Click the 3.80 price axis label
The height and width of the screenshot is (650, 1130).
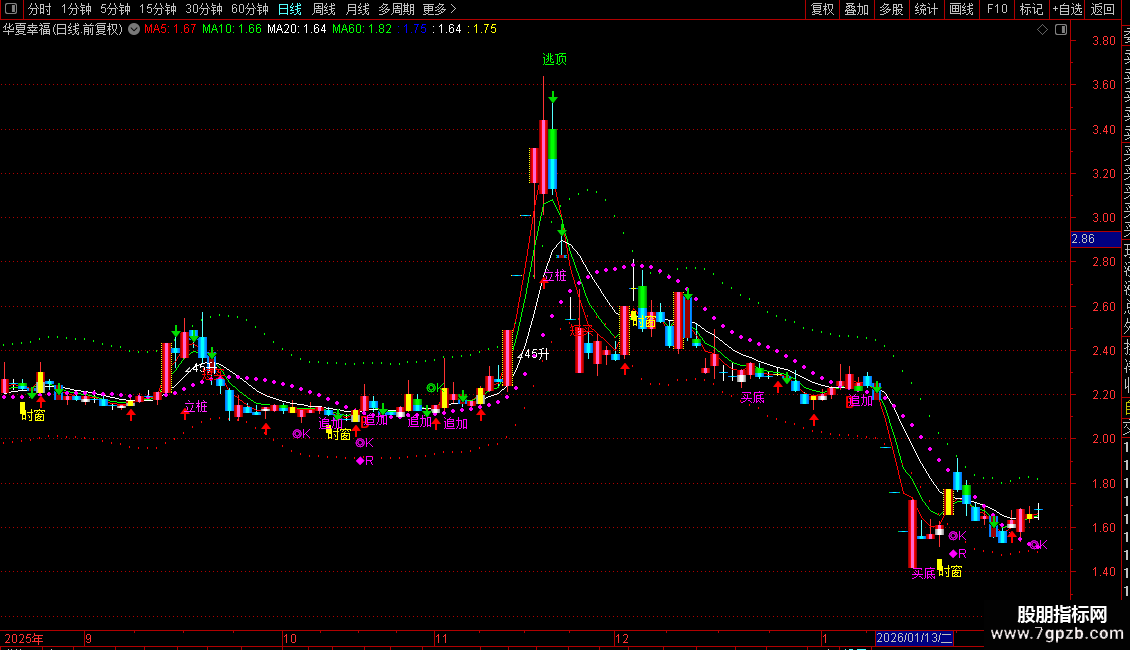click(x=1104, y=41)
